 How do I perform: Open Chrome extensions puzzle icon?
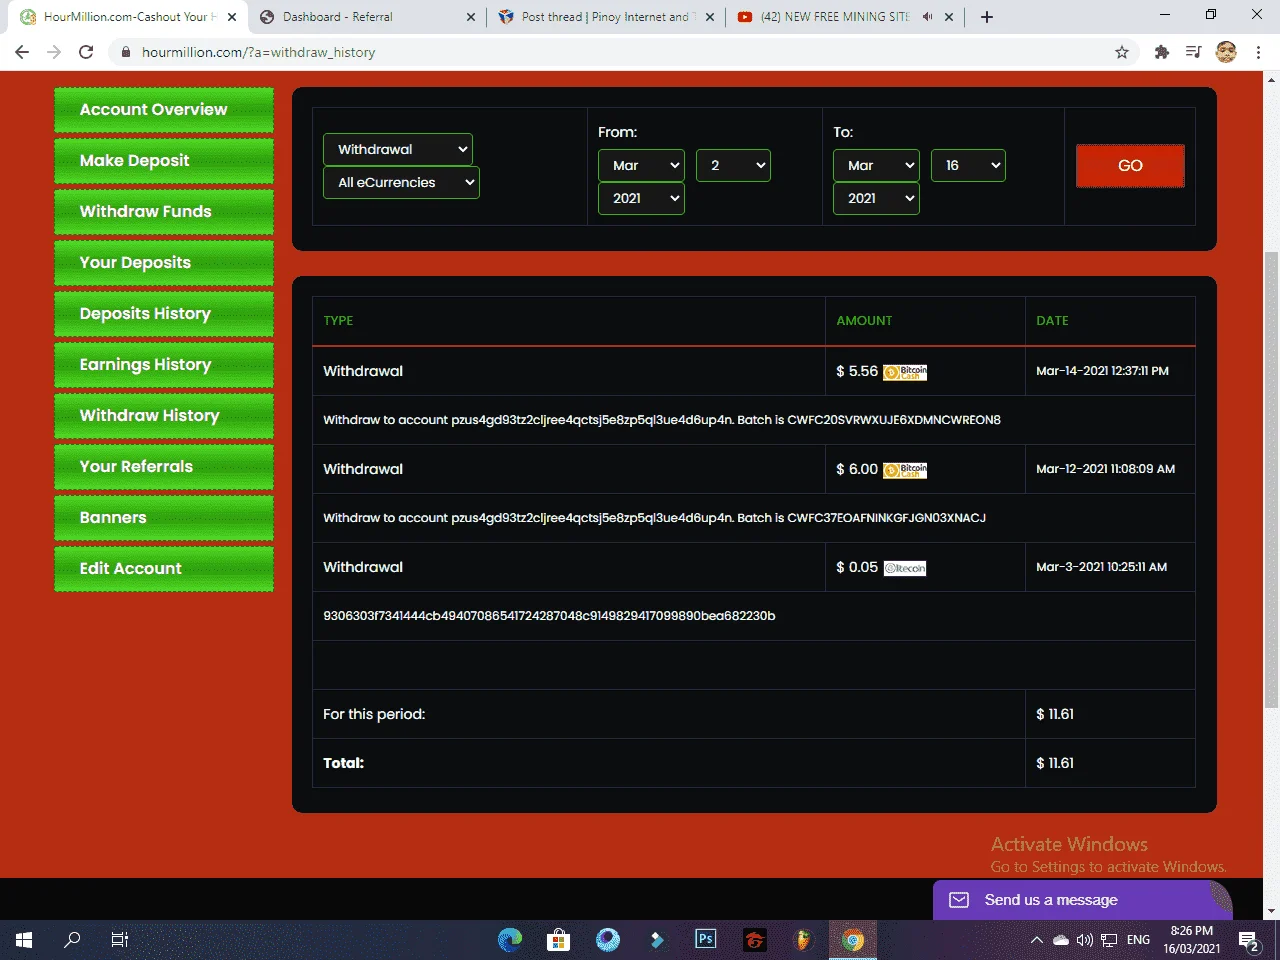tap(1161, 52)
